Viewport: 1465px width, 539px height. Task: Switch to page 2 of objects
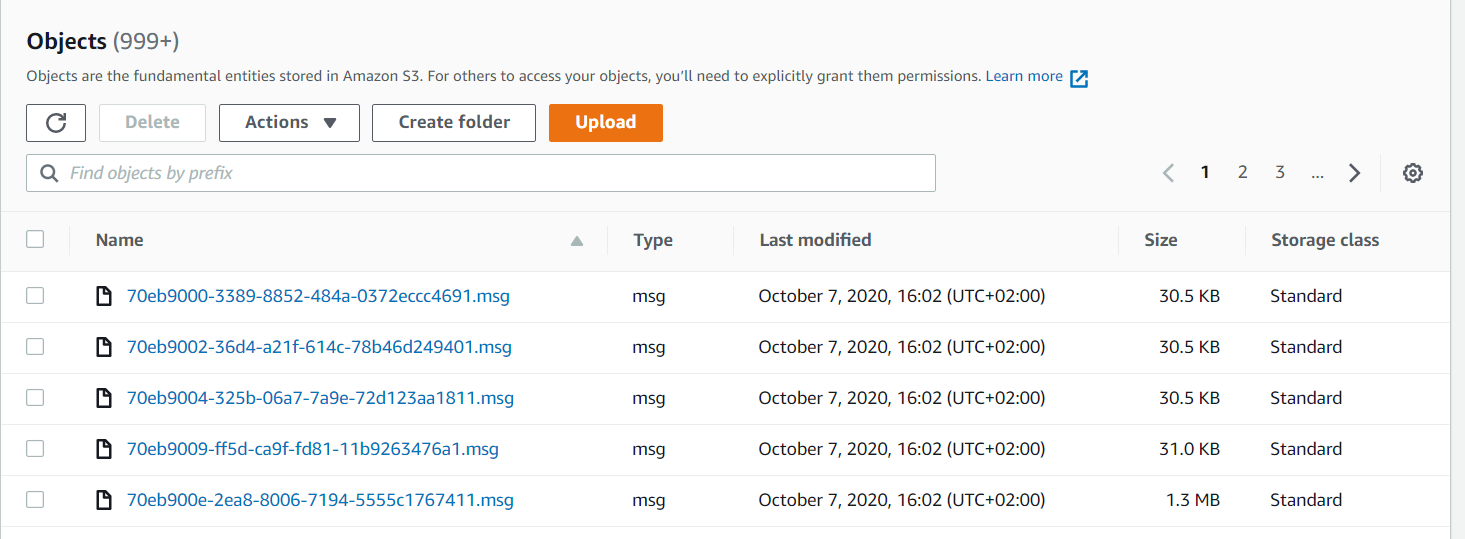coord(1242,173)
